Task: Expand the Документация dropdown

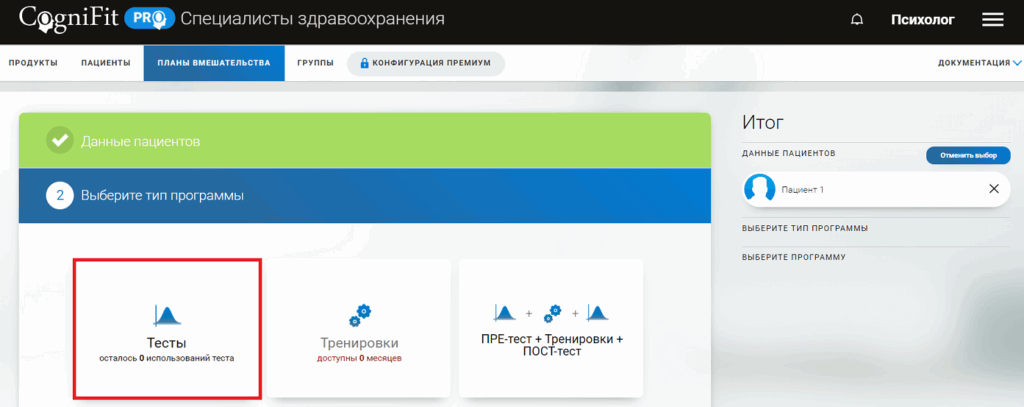Action: pyautogui.click(x=979, y=63)
